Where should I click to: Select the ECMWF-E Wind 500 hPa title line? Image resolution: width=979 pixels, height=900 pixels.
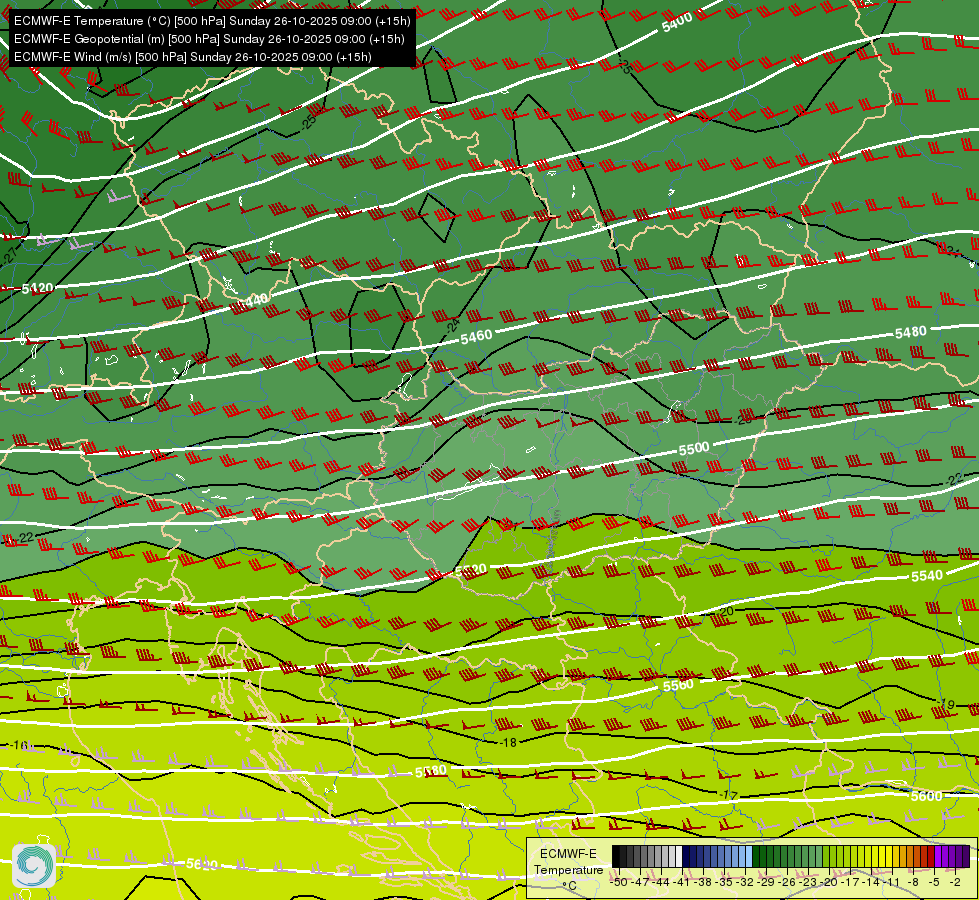click(193, 57)
